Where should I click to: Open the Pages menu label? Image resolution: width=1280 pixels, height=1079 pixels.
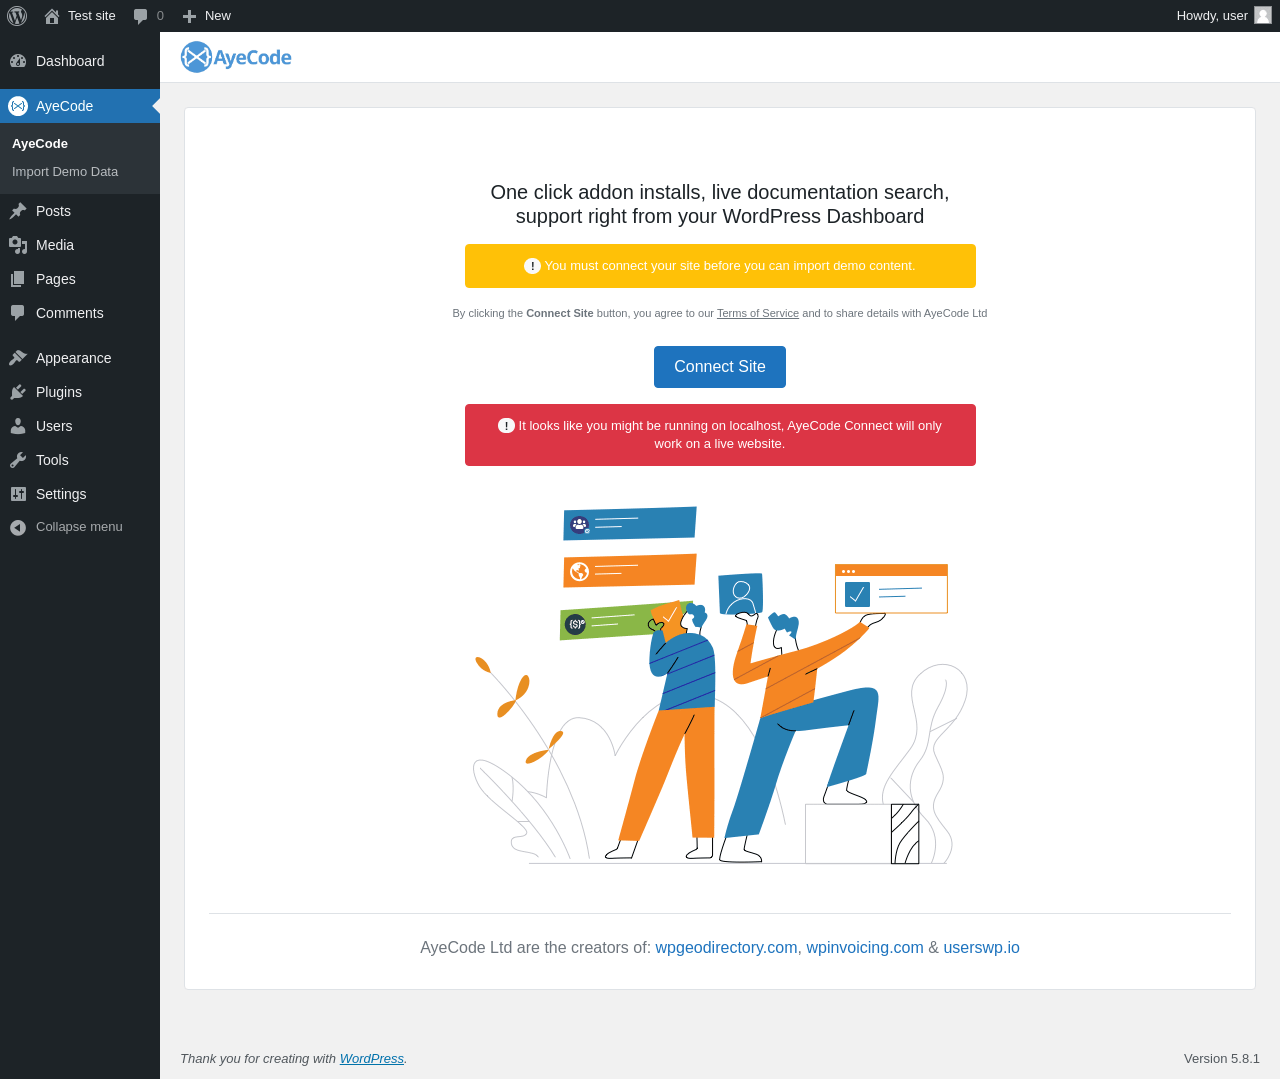coord(56,279)
